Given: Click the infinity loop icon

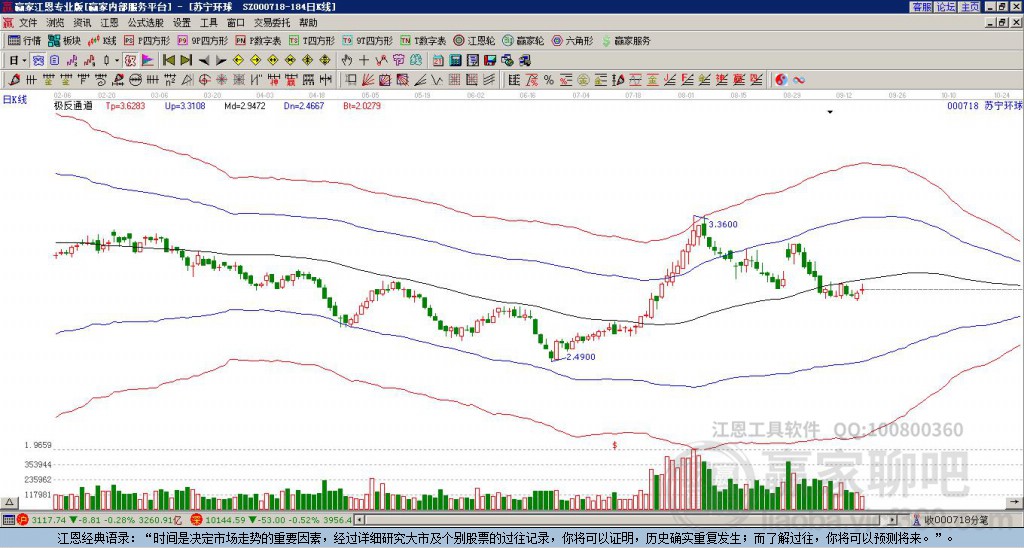Looking at the screenshot, I should click(799, 80).
